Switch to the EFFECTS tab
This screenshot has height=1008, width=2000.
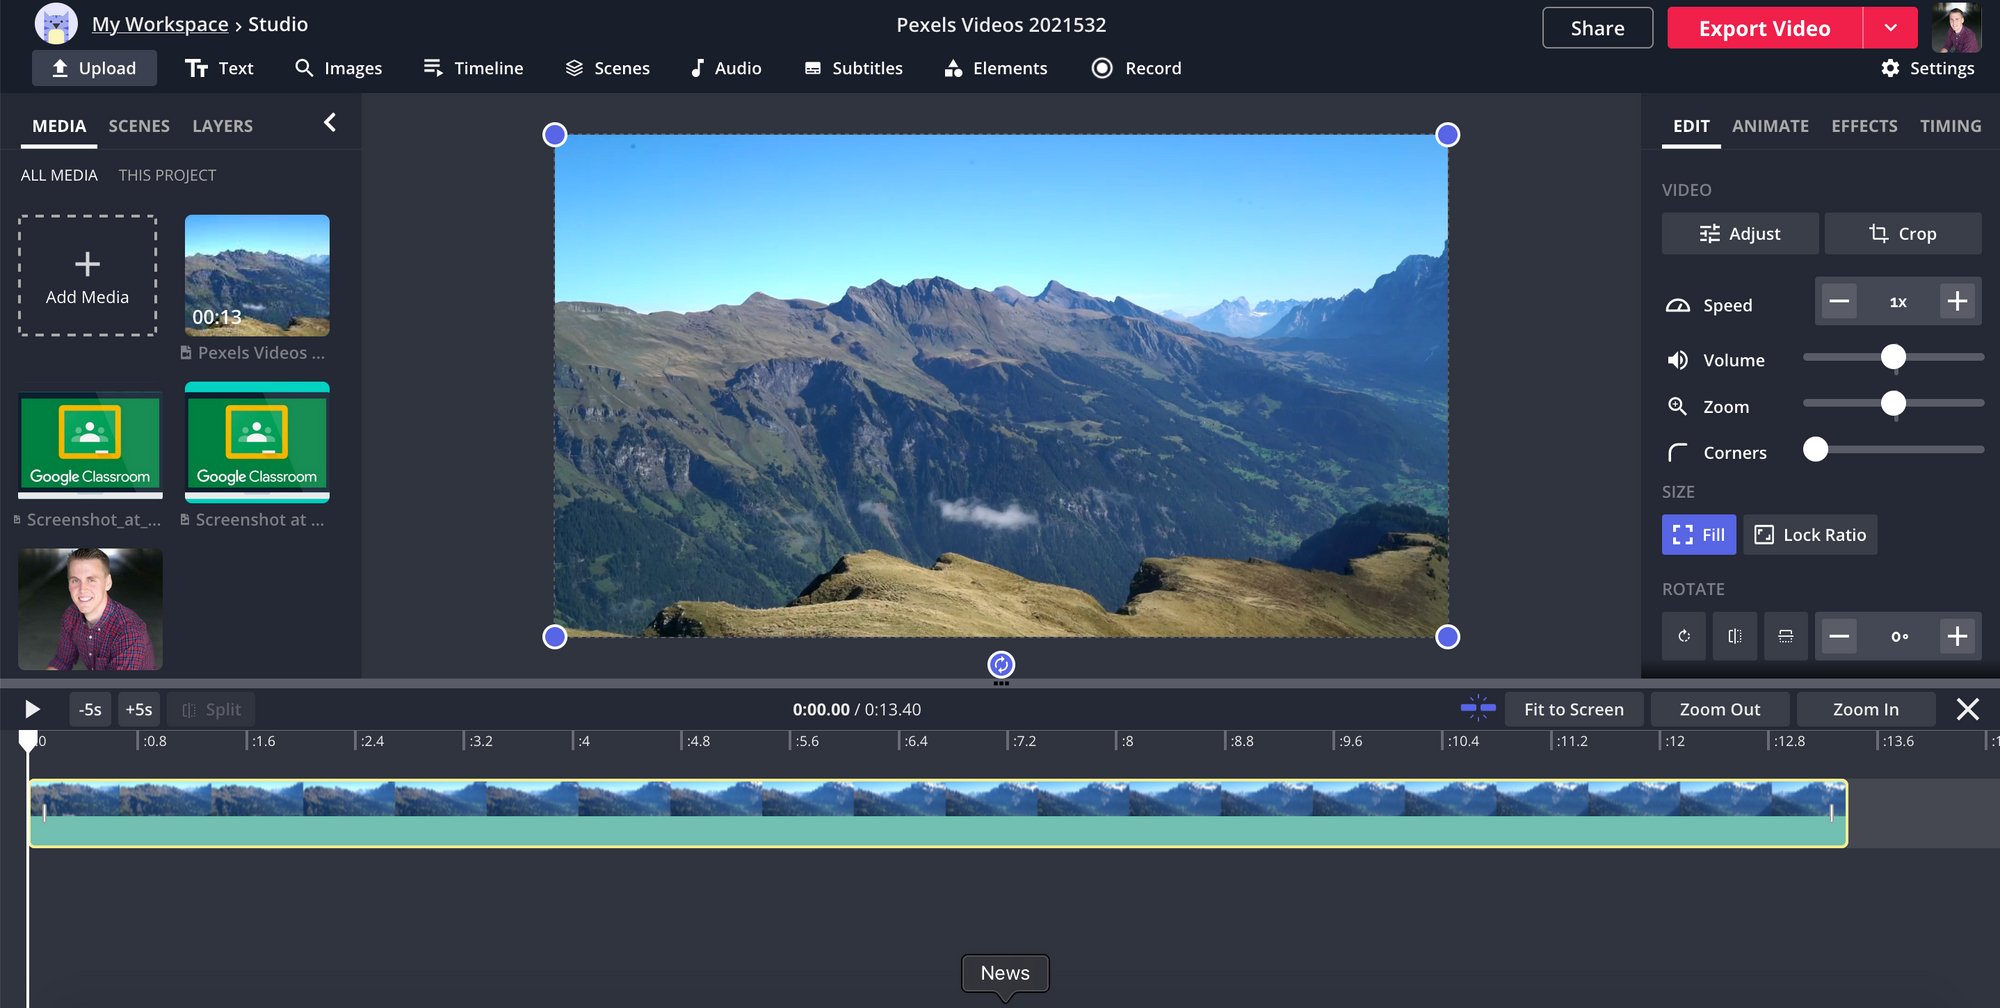pyautogui.click(x=1864, y=126)
